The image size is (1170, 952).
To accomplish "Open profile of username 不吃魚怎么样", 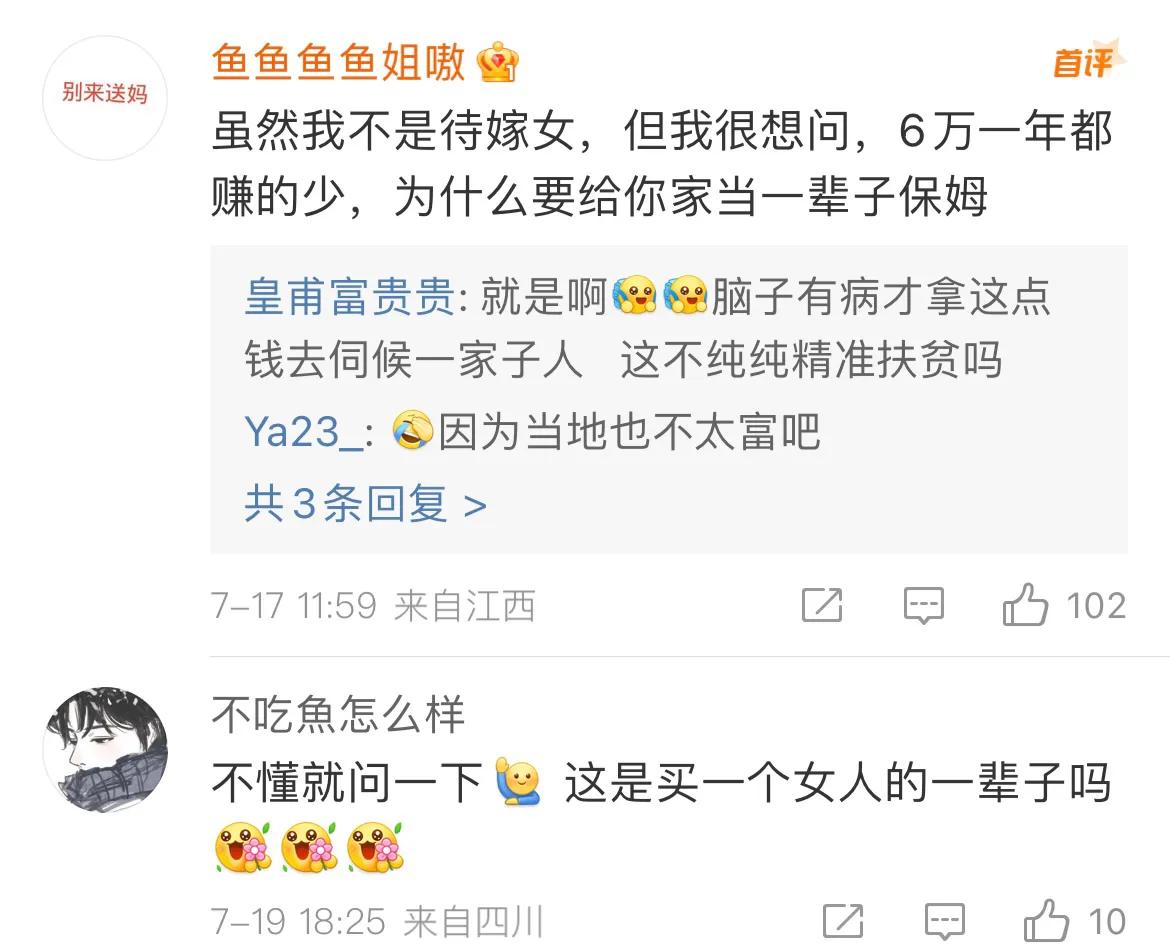I will (338, 714).
